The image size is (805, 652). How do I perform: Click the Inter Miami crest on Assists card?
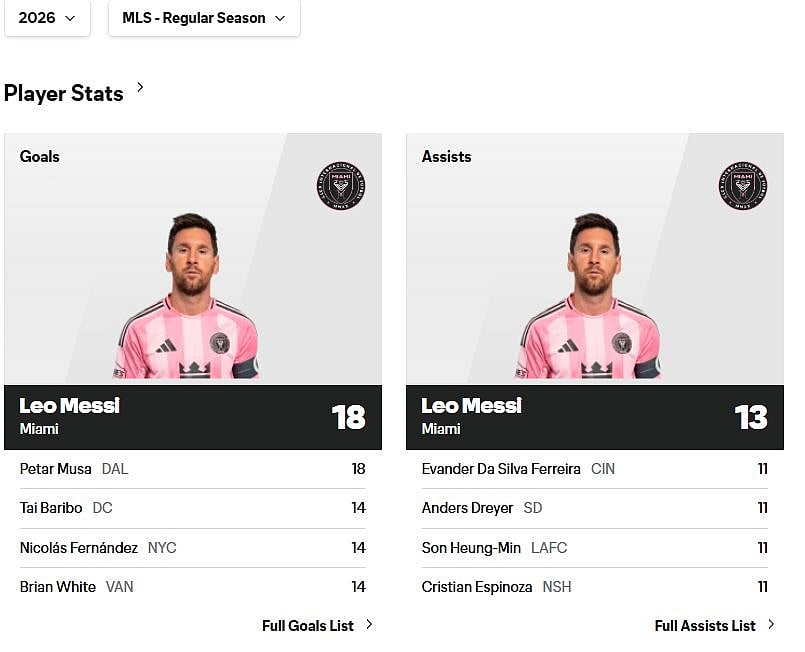pos(743,186)
